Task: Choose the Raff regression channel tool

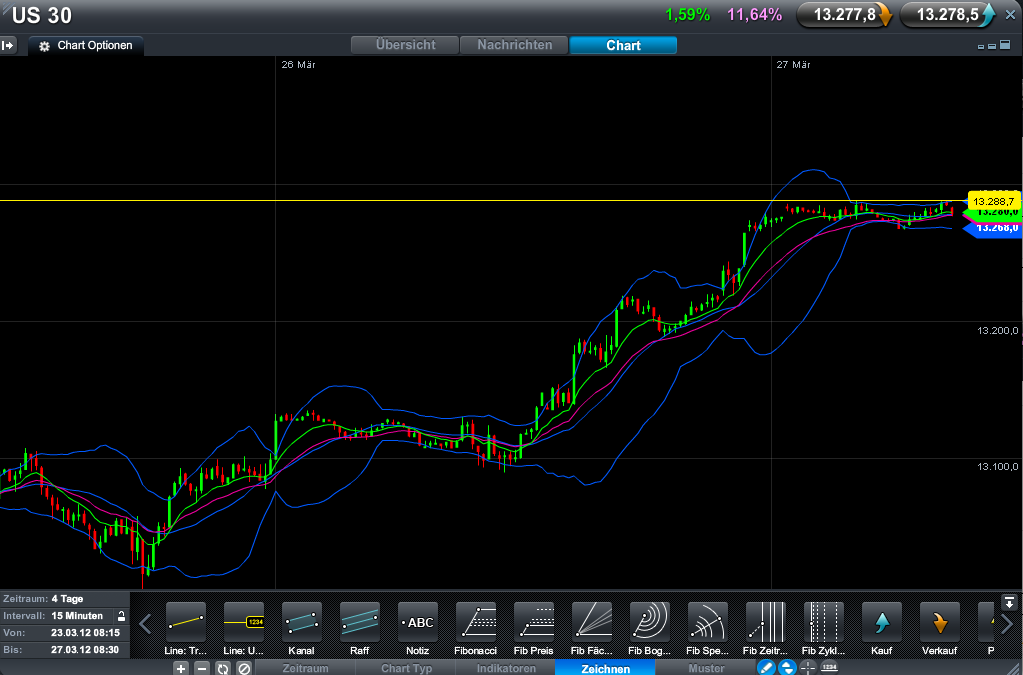Action: click(x=360, y=622)
